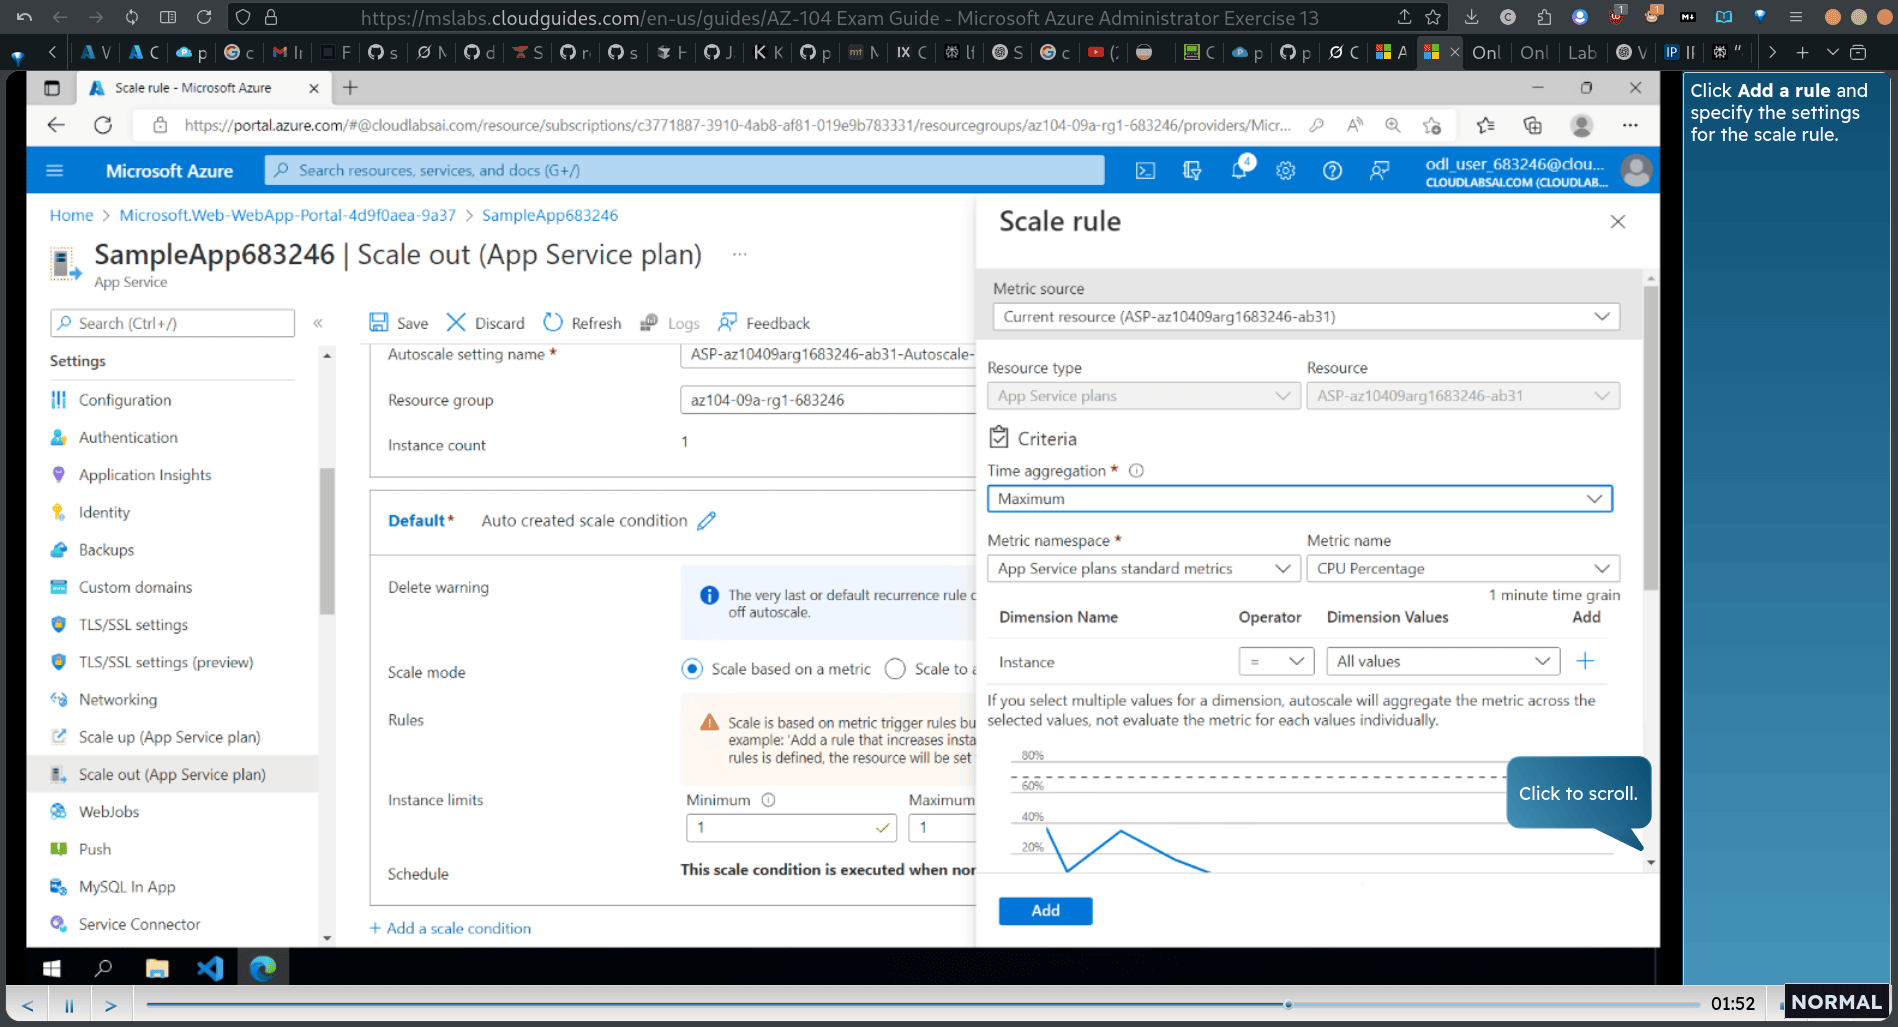This screenshot has height=1027, width=1898.
Task: Go to next step in guide player
Action: pyautogui.click(x=111, y=1005)
